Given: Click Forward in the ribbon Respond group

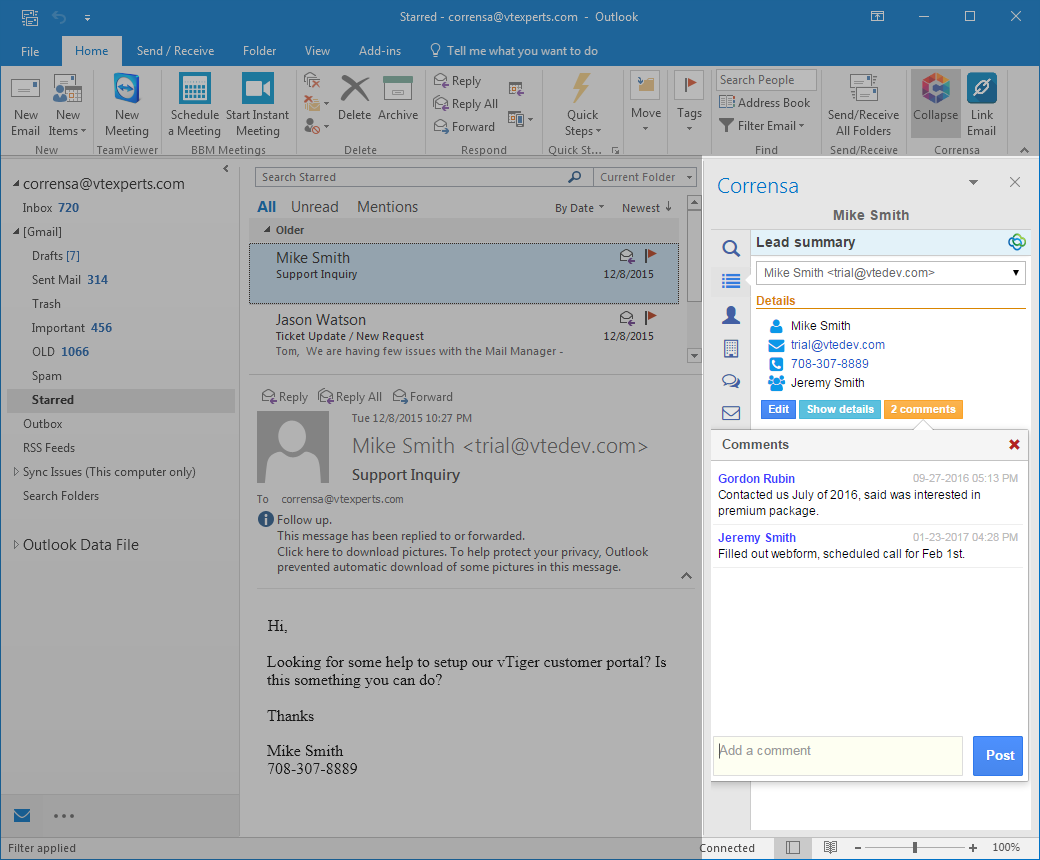Looking at the screenshot, I should tap(464, 127).
